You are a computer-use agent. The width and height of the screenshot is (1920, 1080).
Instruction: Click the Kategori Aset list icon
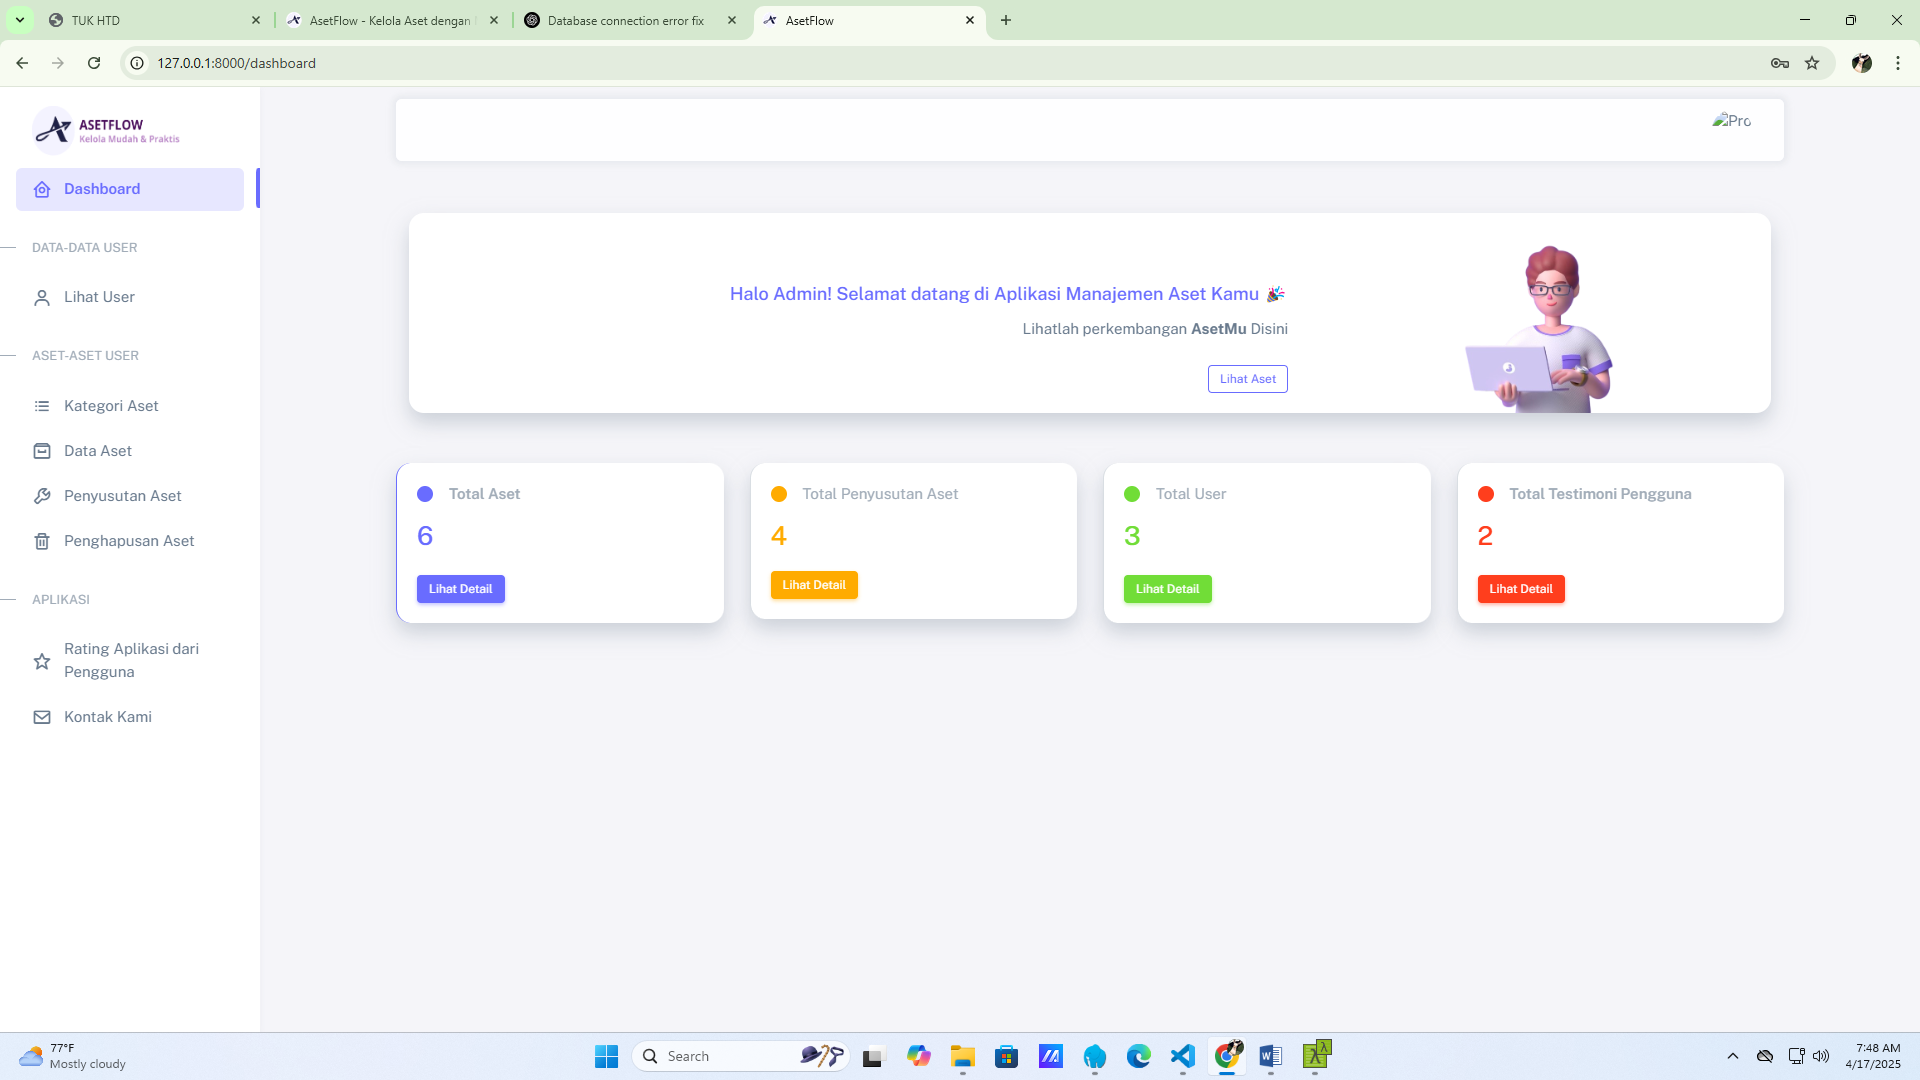42,406
